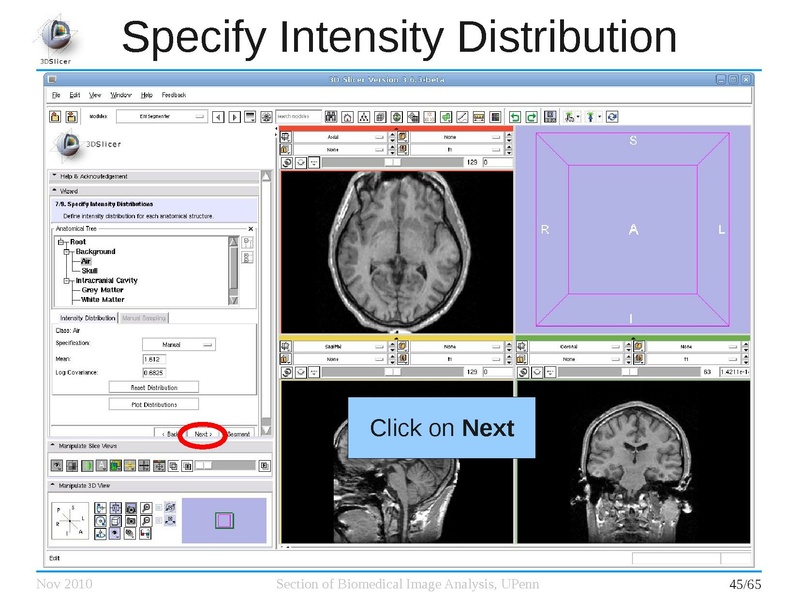Enable the checkbox next to the spin control
Screen dimensions: 800x600
pyautogui.click(x=158, y=509)
